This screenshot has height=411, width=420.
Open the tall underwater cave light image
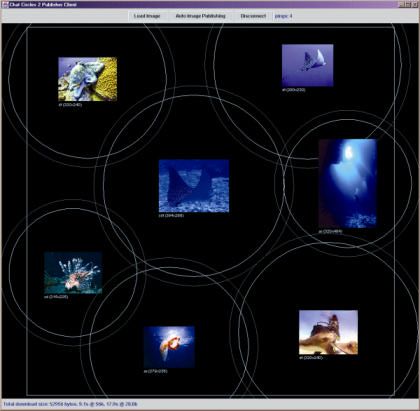(x=348, y=184)
